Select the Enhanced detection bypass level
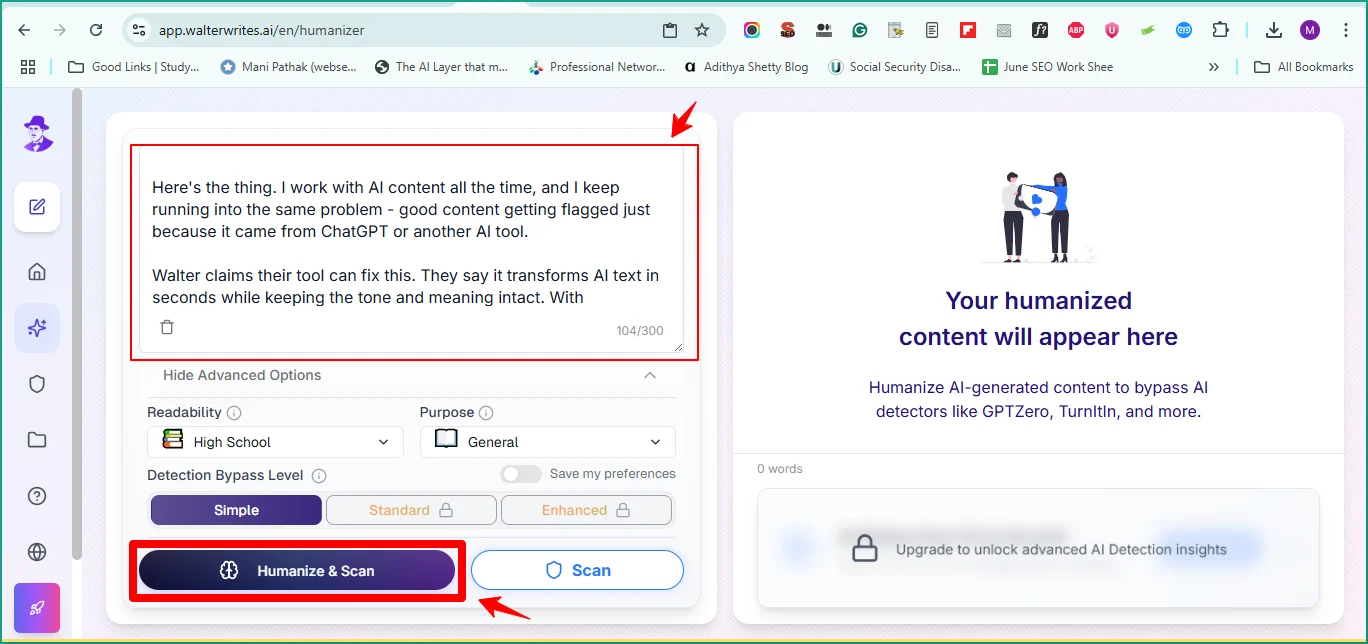 coord(586,509)
